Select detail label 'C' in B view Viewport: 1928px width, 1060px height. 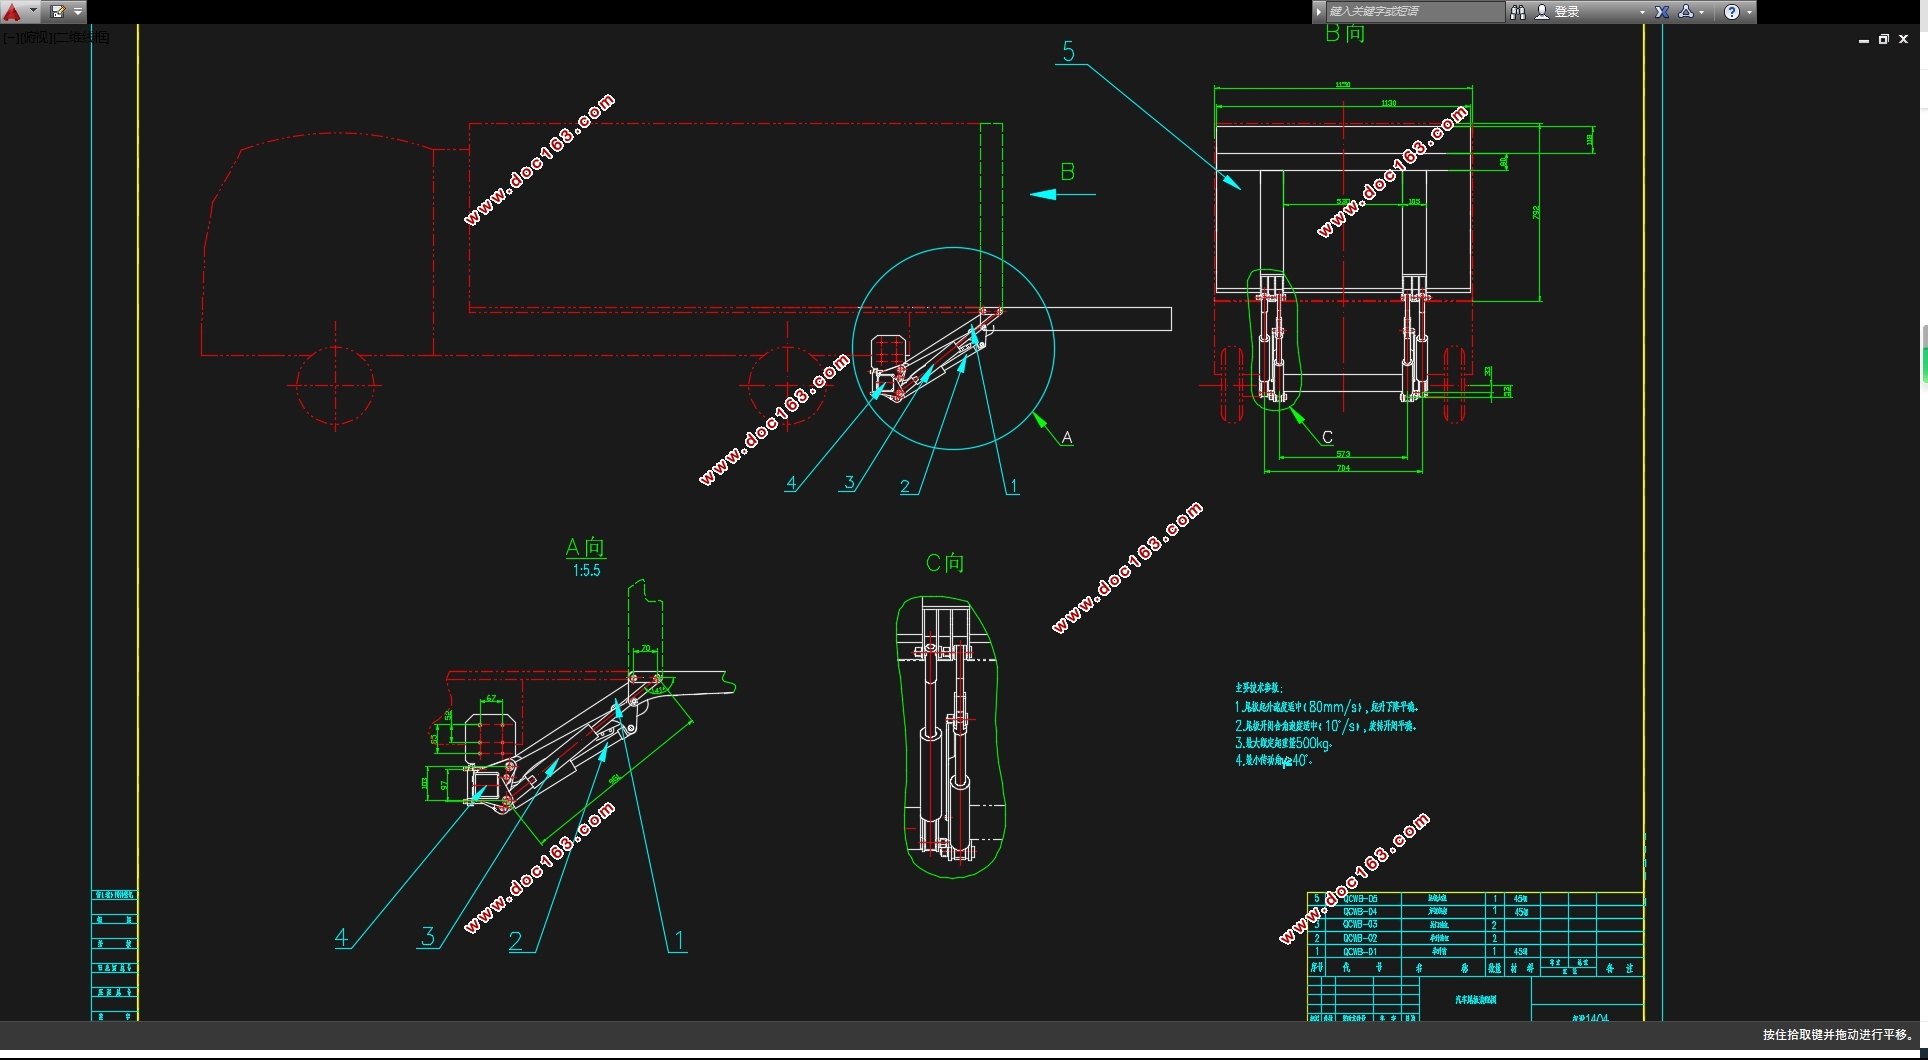[1327, 437]
